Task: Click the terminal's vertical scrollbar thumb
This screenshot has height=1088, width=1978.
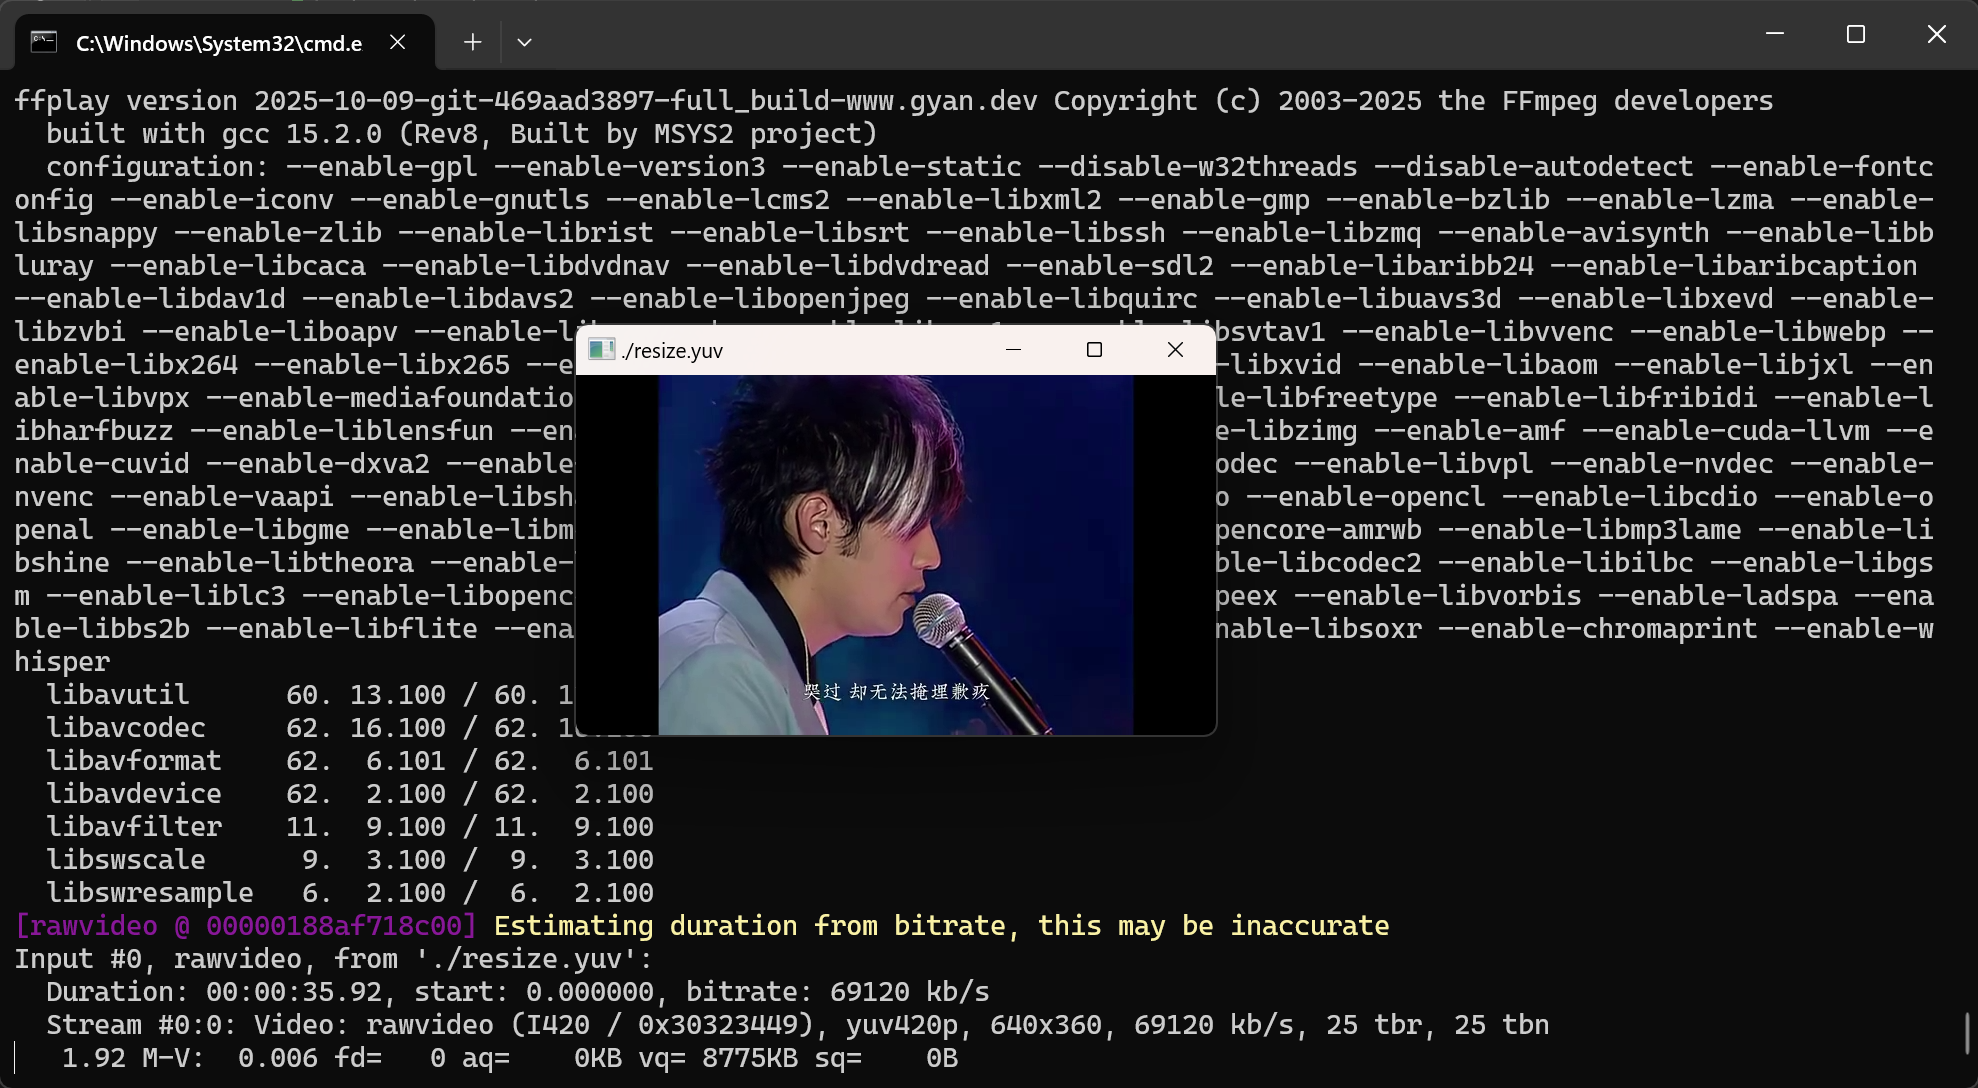Action: coord(1966,1032)
